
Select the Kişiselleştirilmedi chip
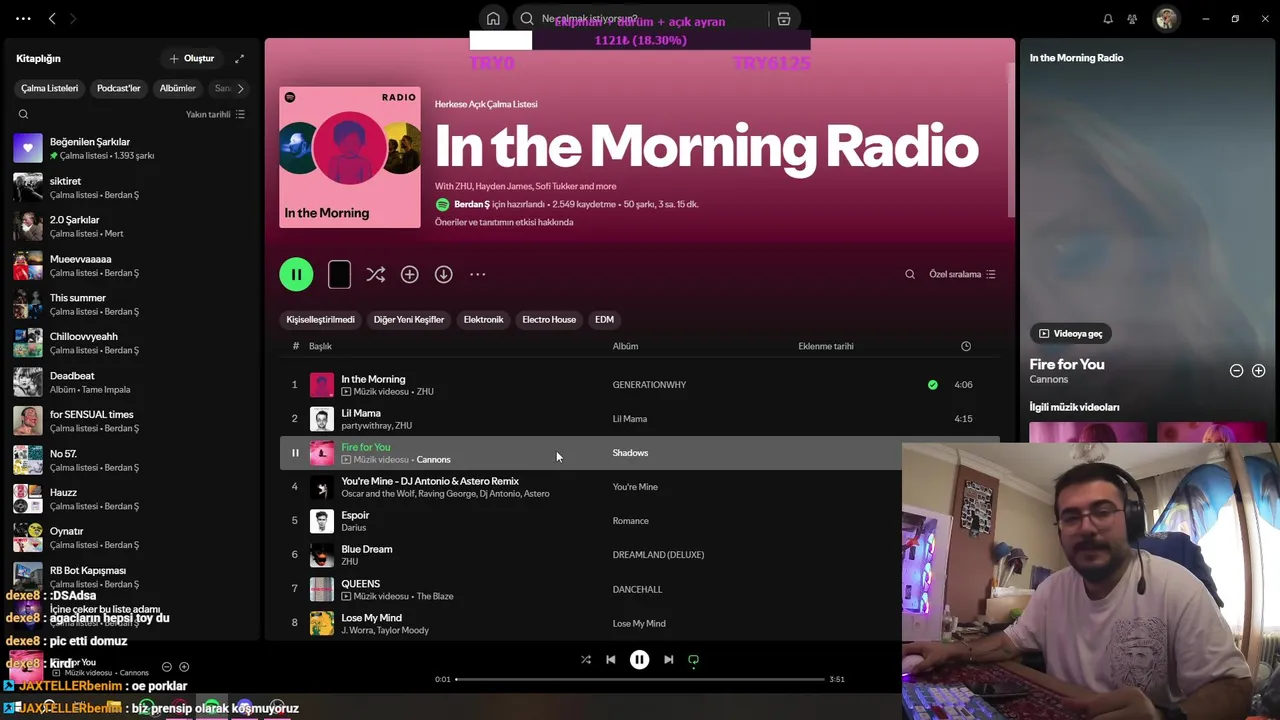[x=320, y=319]
